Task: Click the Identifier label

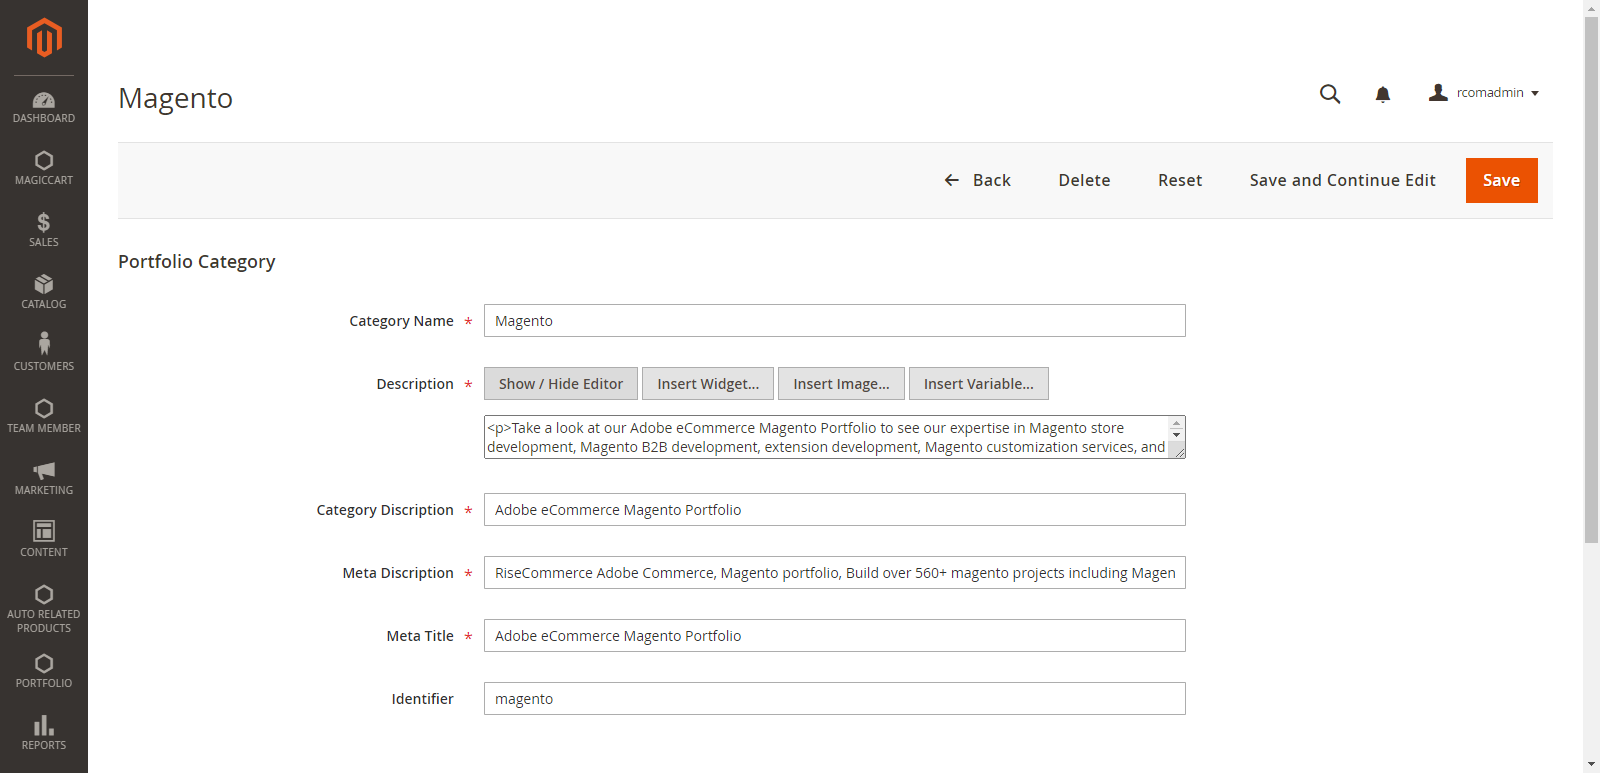Action: click(x=422, y=699)
